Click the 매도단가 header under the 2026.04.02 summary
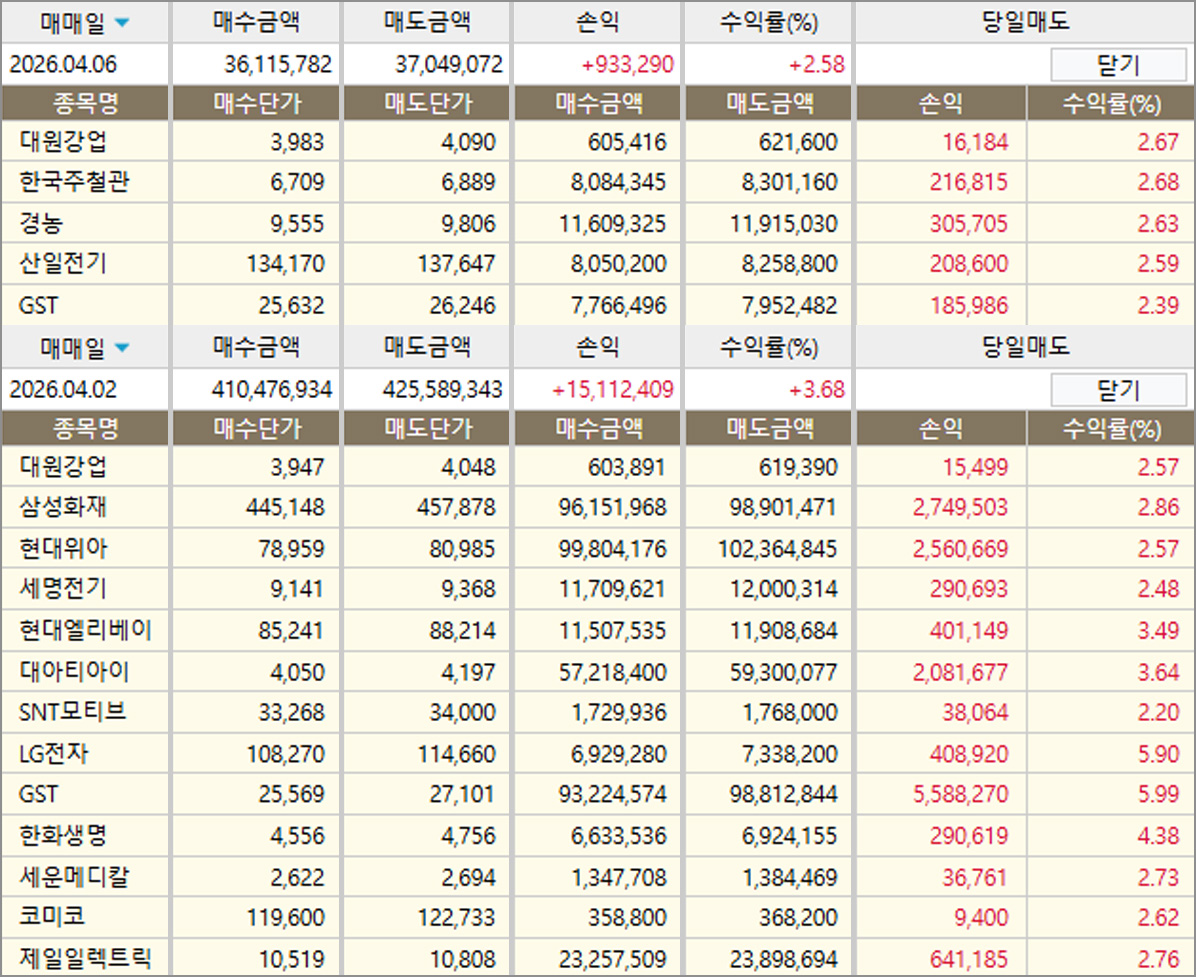1196x977 pixels. tap(427, 430)
